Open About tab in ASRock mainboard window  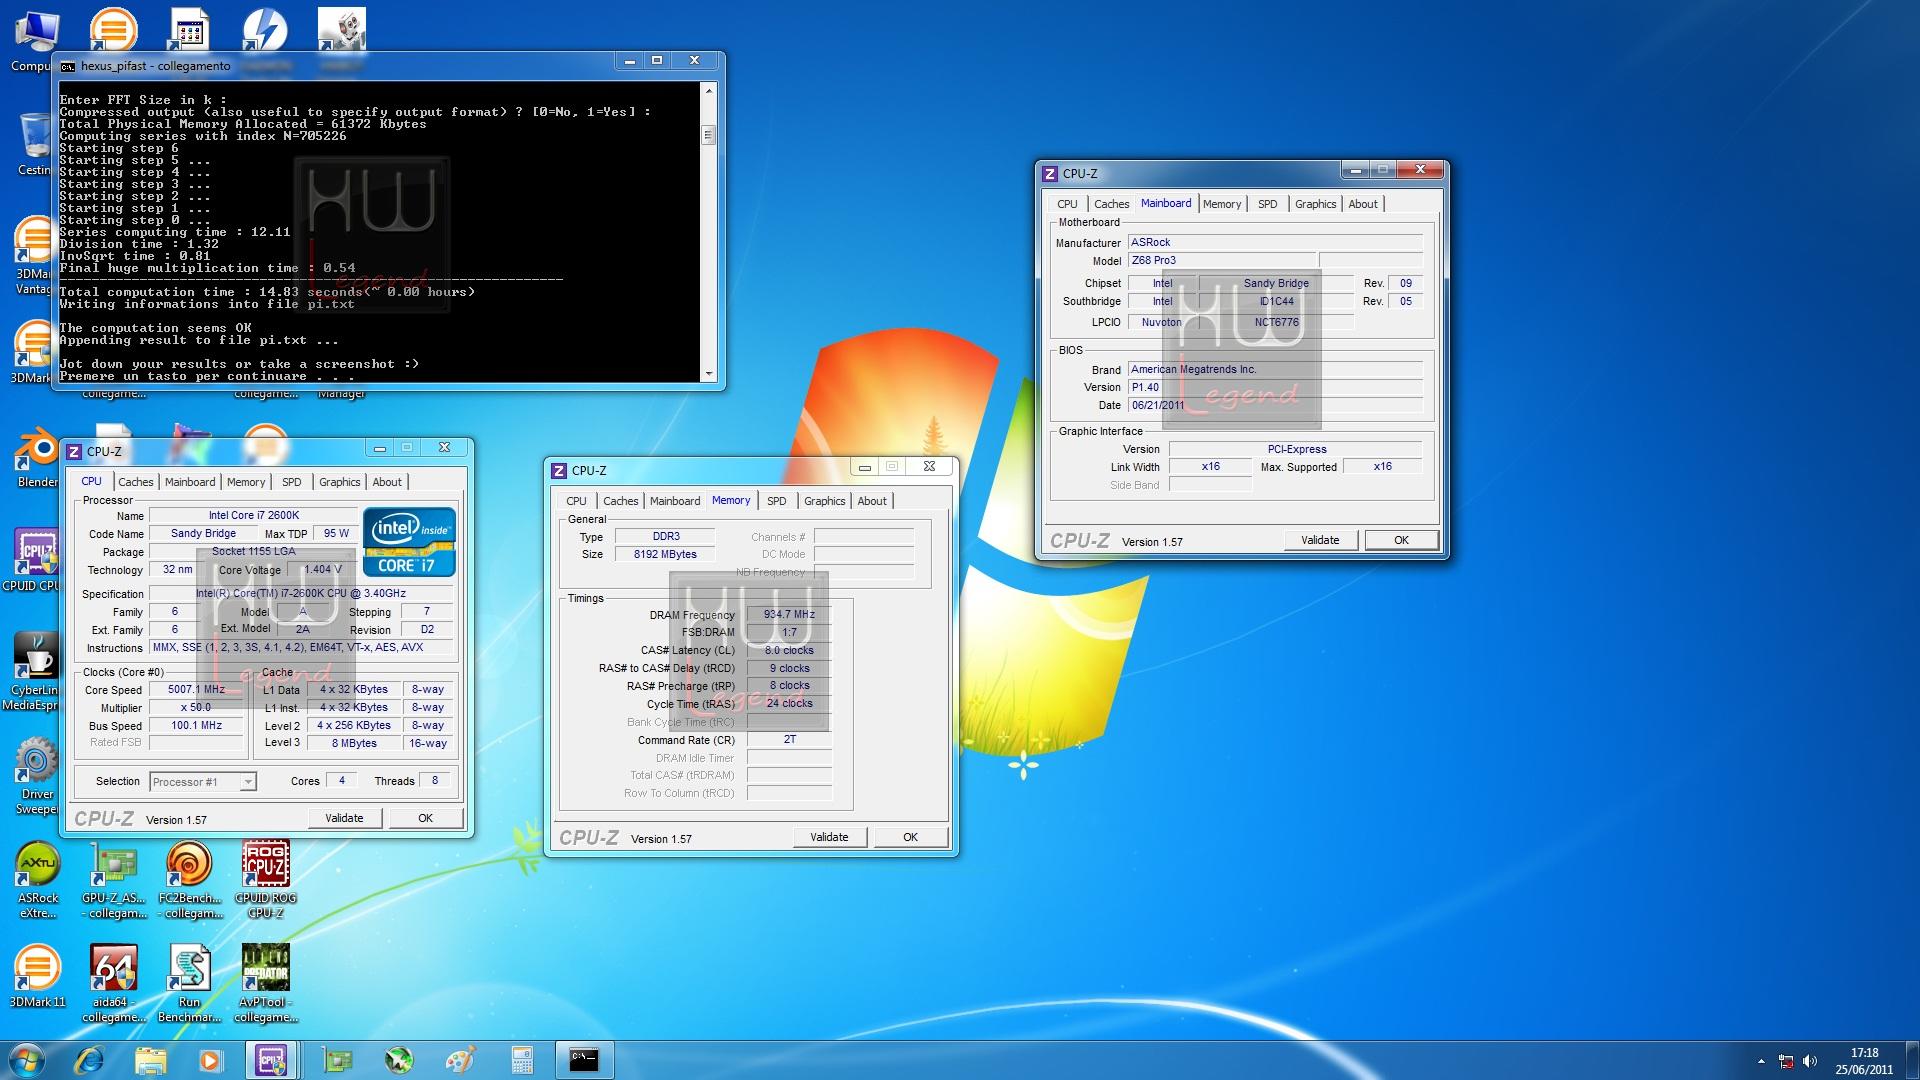click(x=1363, y=204)
